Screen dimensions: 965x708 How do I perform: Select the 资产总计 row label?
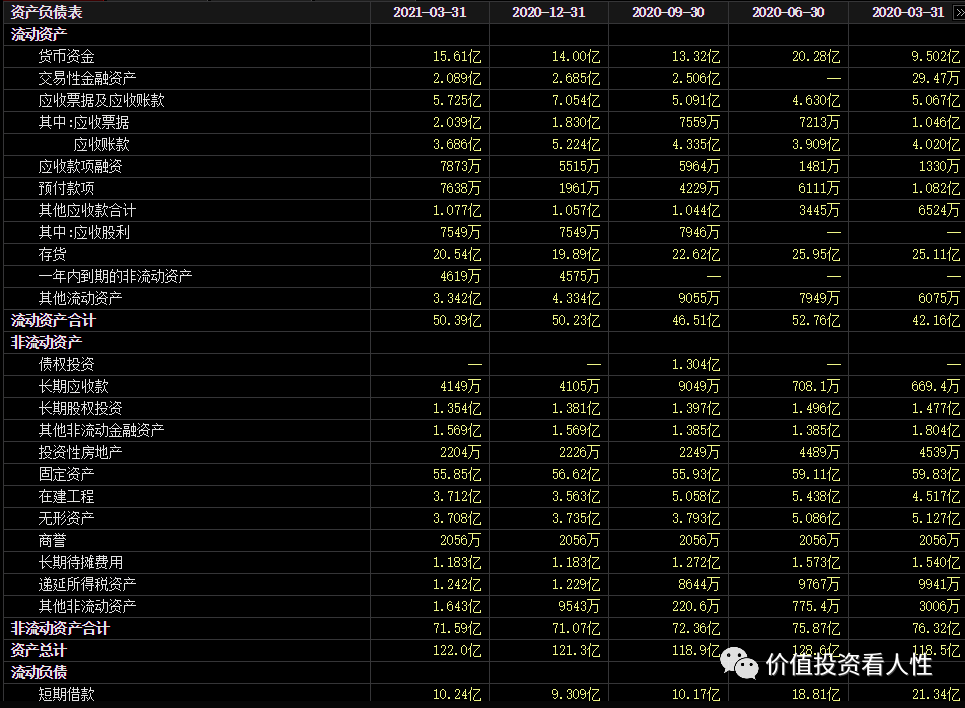point(39,651)
